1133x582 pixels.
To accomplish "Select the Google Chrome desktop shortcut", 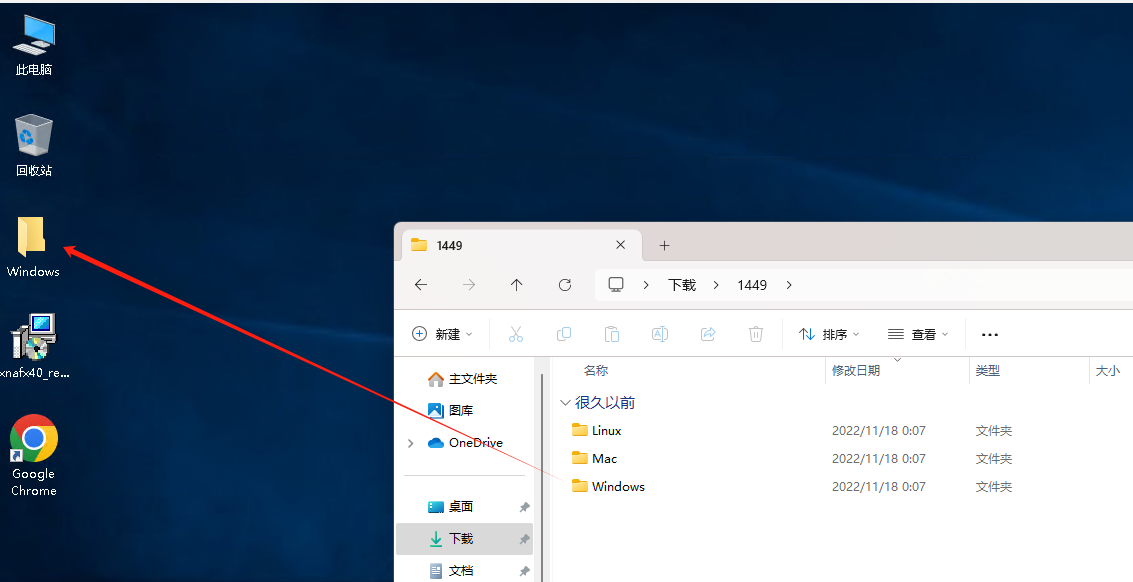I will 33,455.
